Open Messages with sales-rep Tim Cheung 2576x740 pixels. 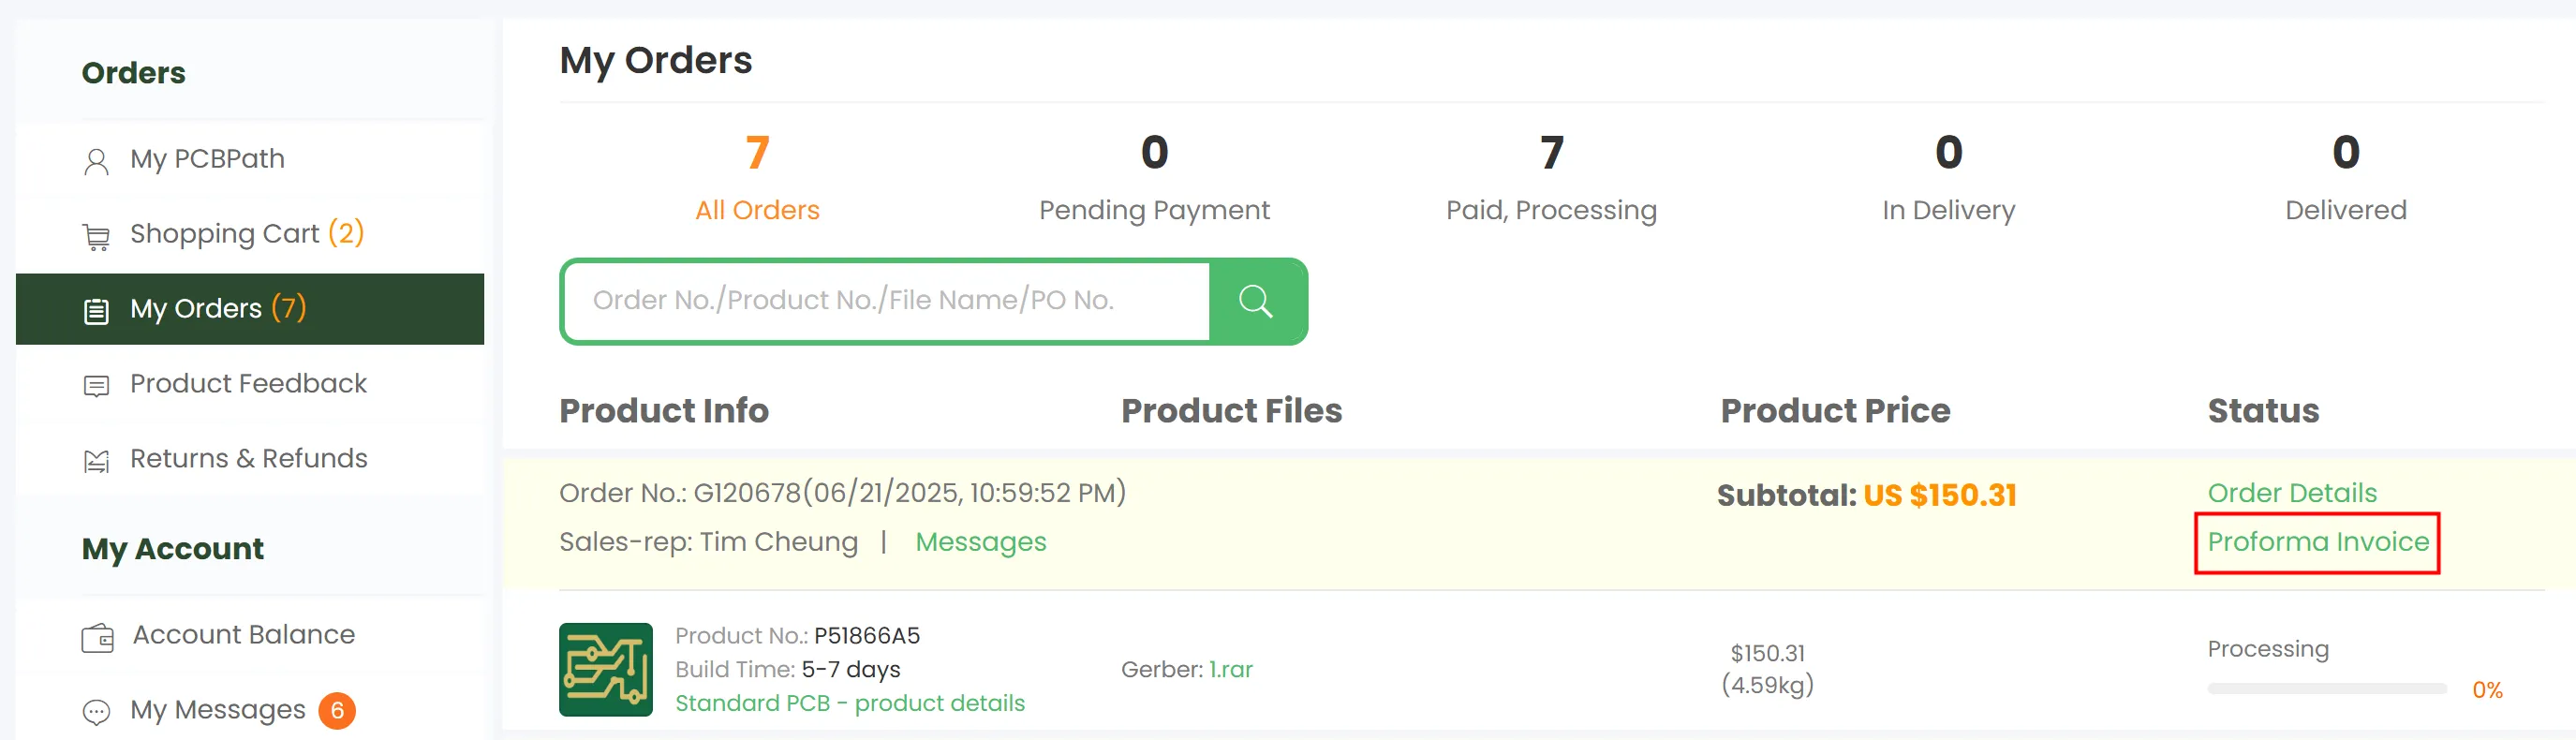tap(980, 542)
